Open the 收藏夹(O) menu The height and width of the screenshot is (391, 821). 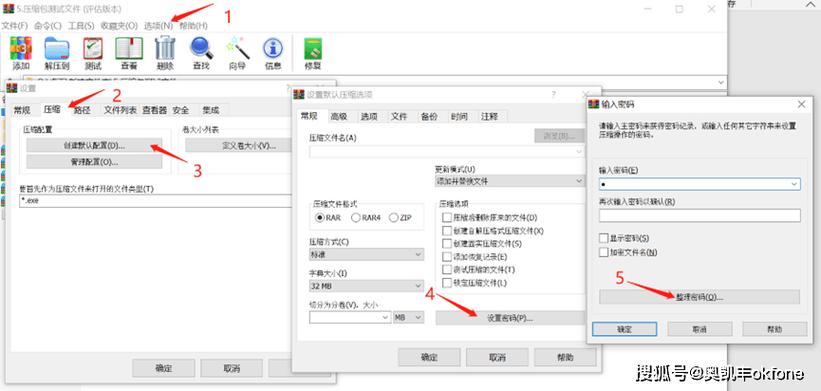click(119, 26)
